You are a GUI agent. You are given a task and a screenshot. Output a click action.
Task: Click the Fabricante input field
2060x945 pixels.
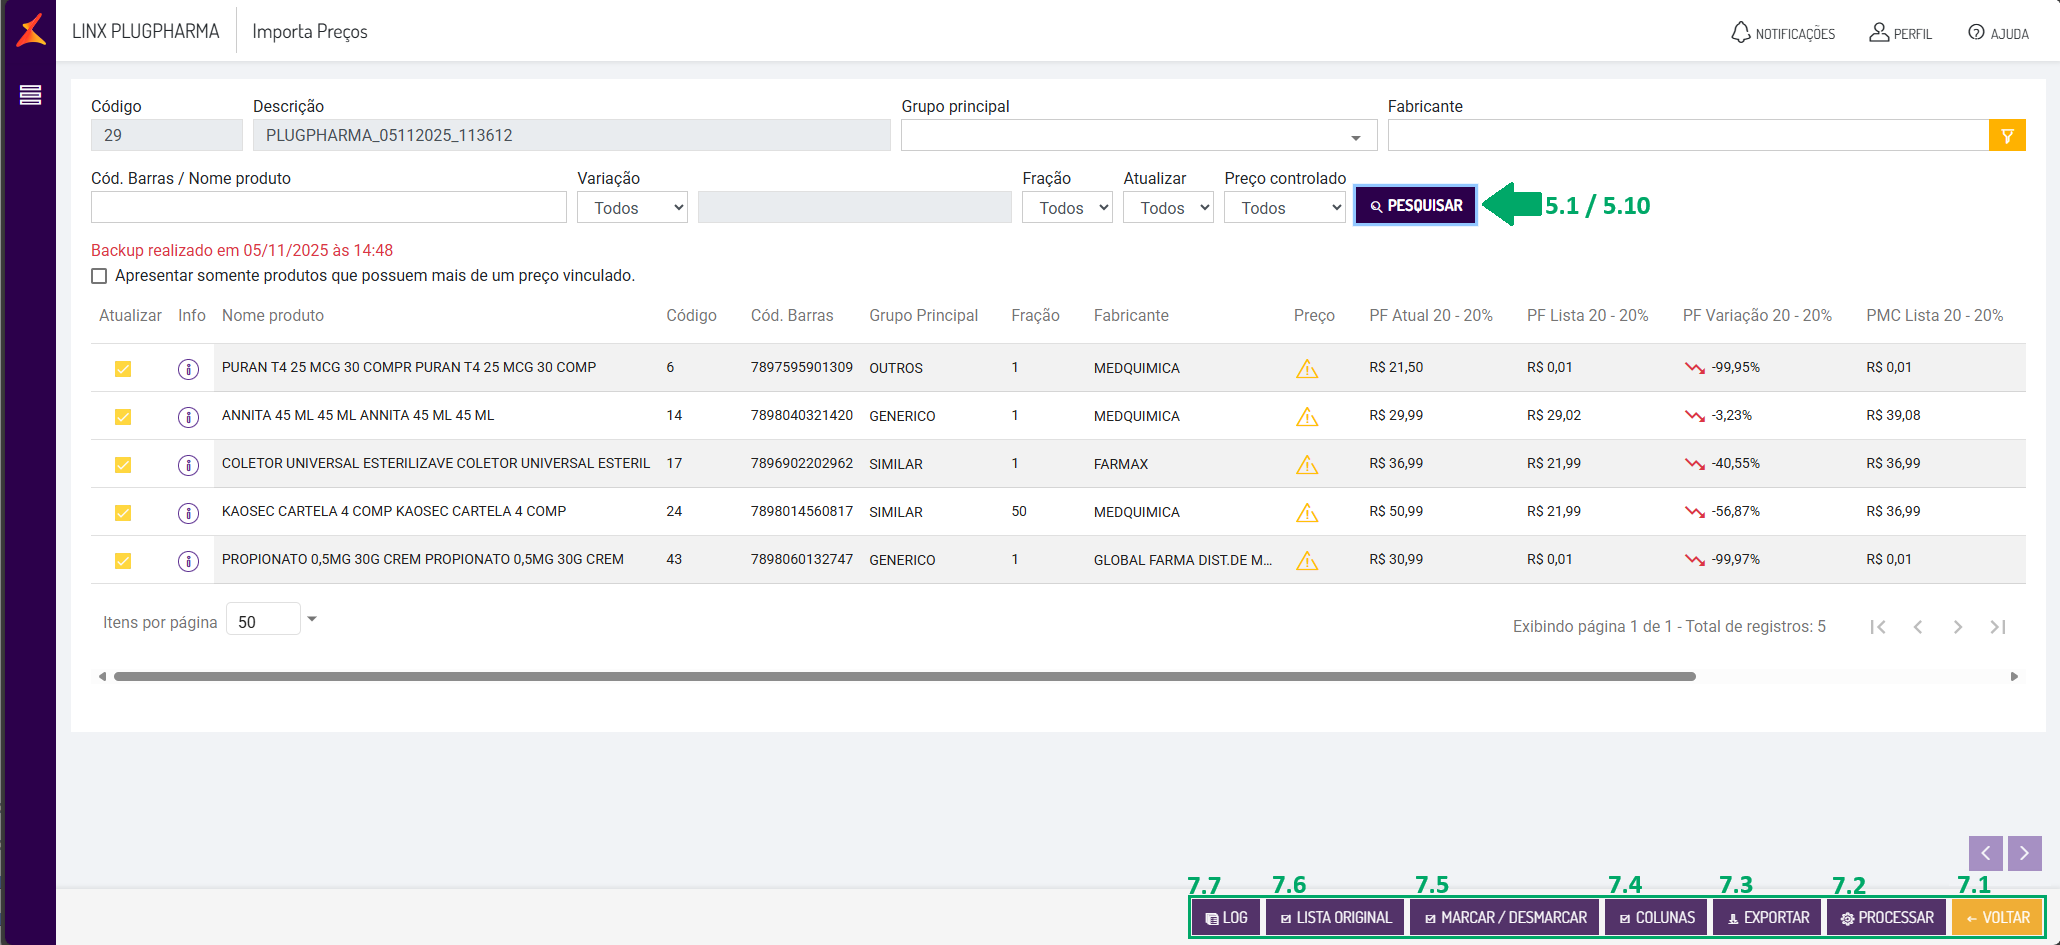pos(1688,135)
